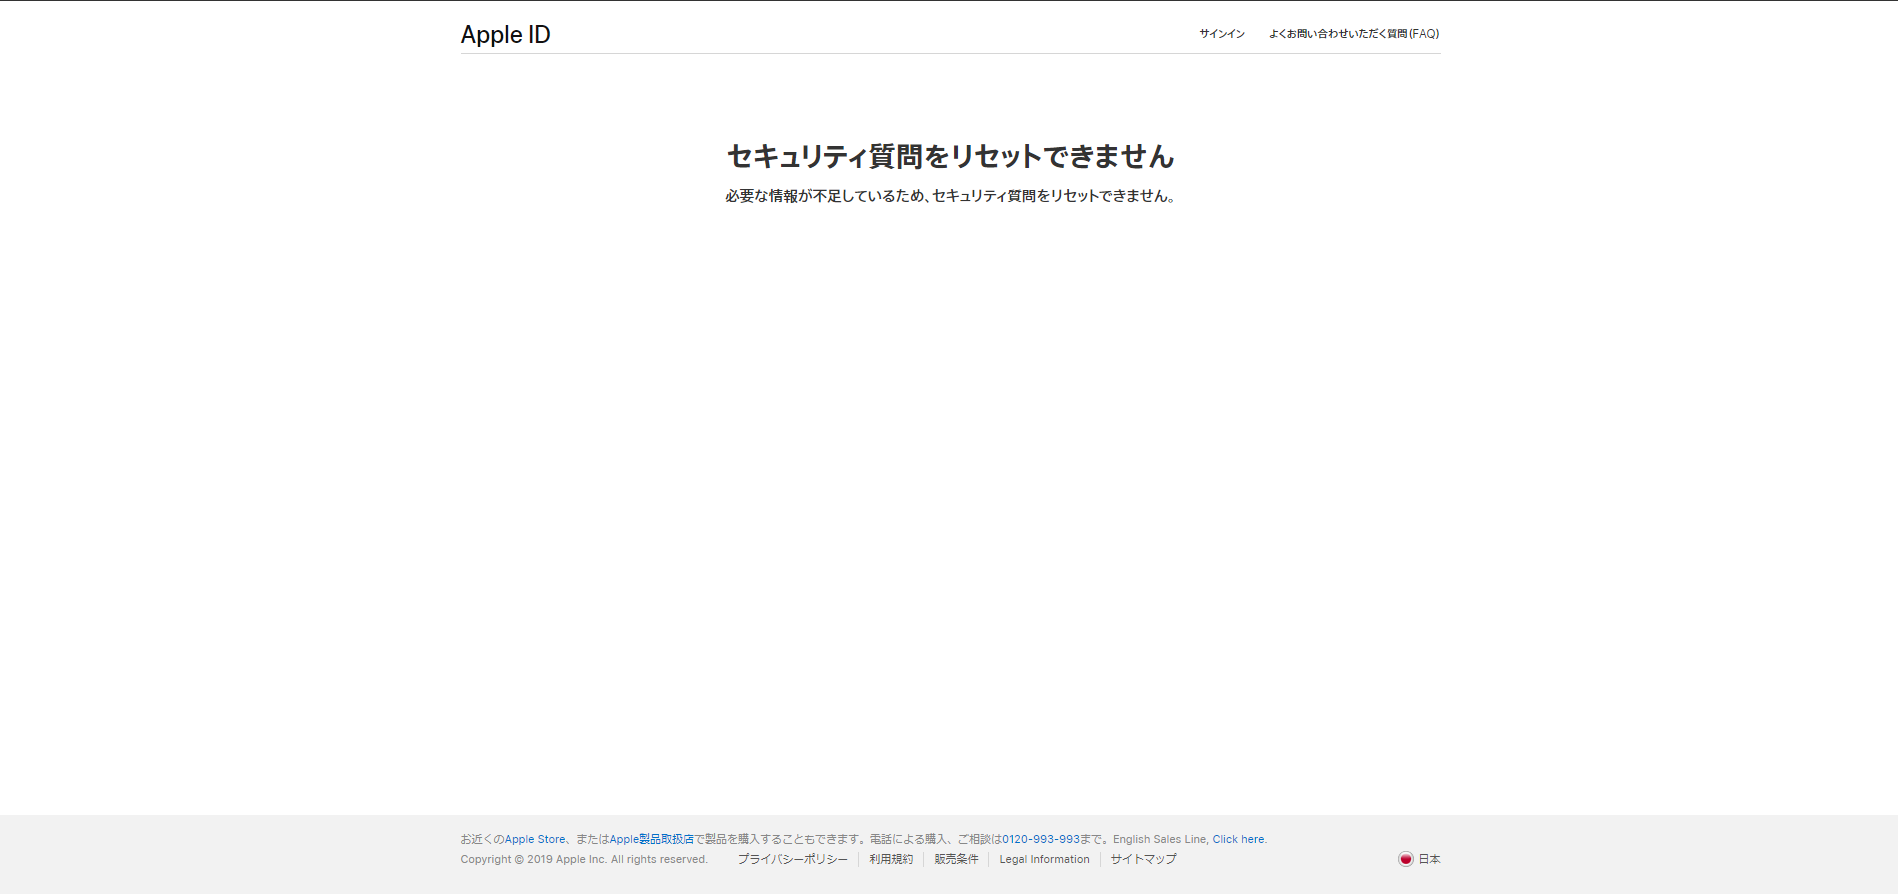Open the 販売条件 sales terms link
Image resolution: width=1898 pixels, height=894 pixels.
(x=956, y=859)
